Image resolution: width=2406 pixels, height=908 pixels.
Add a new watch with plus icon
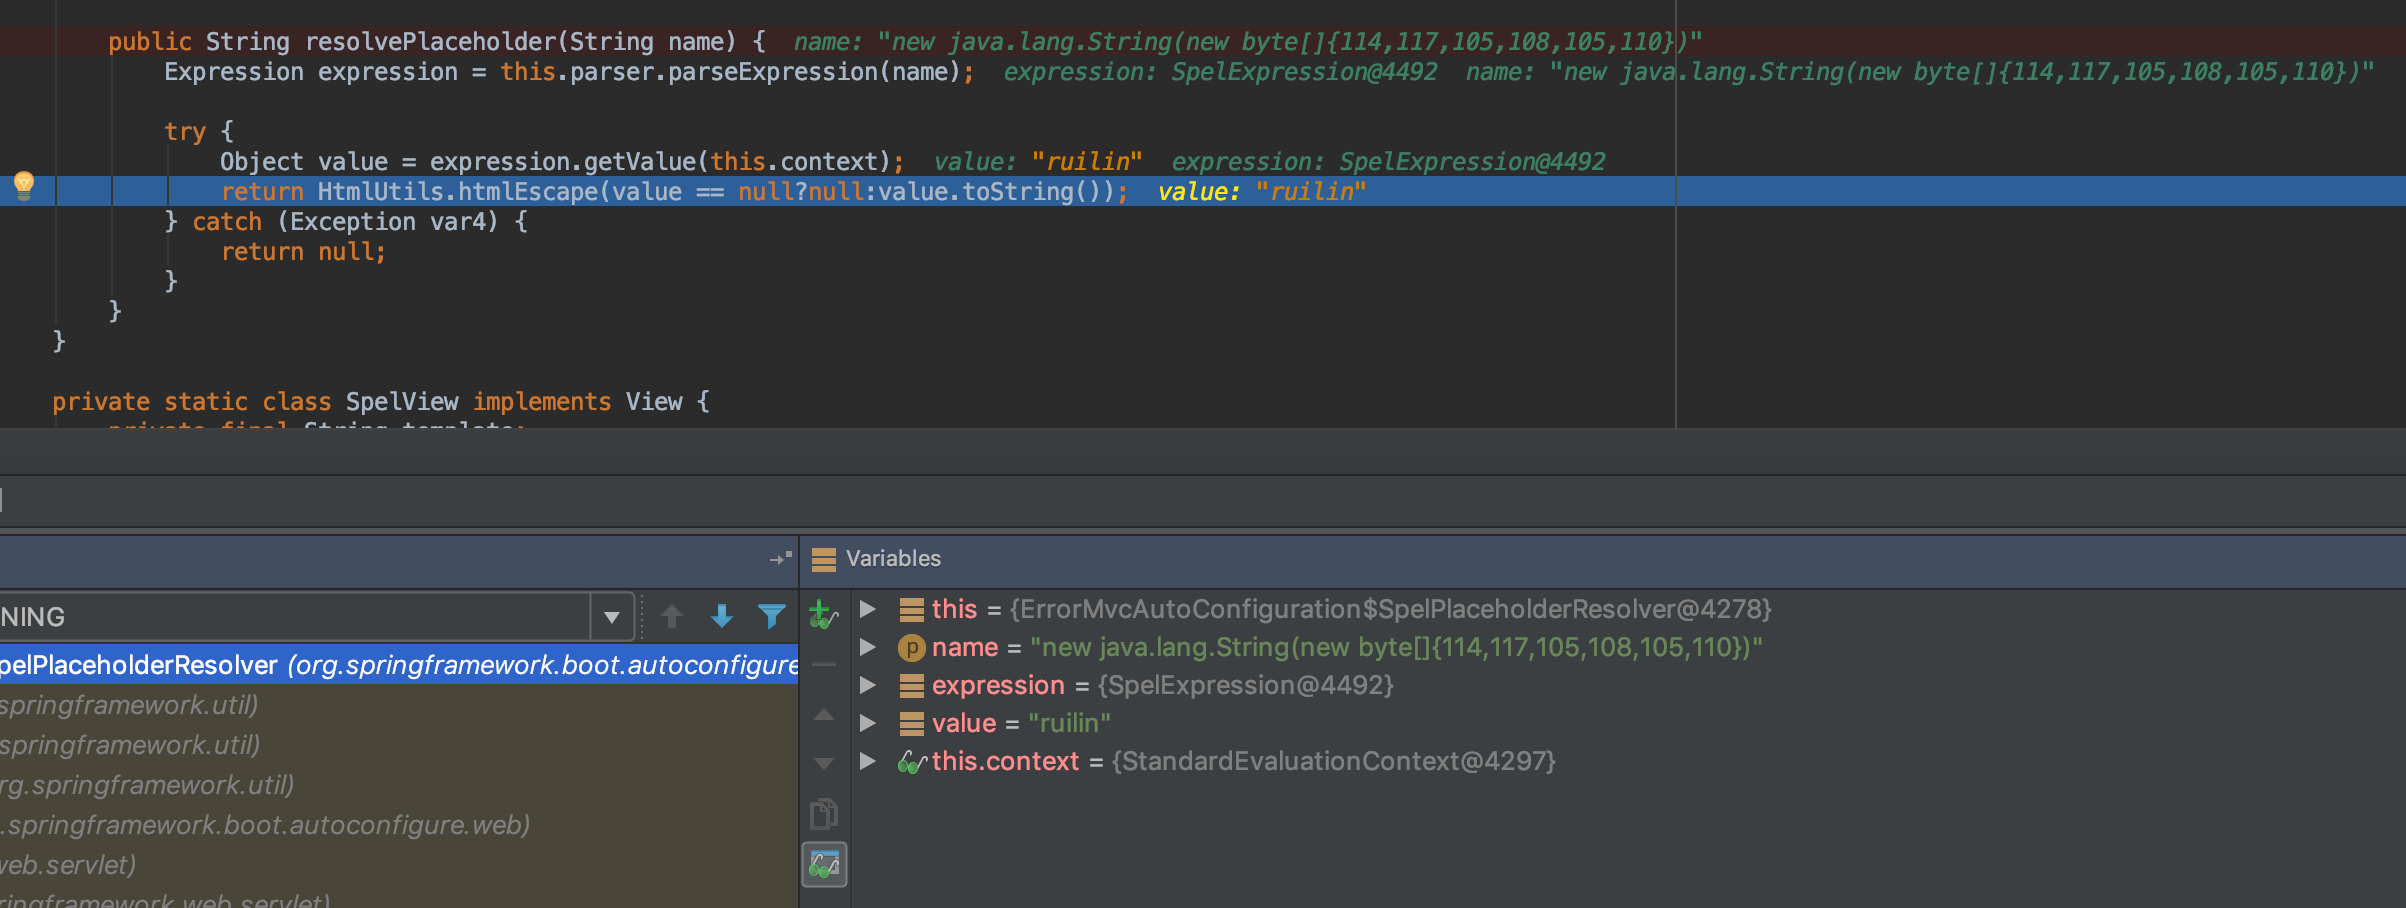coord(823,614)
